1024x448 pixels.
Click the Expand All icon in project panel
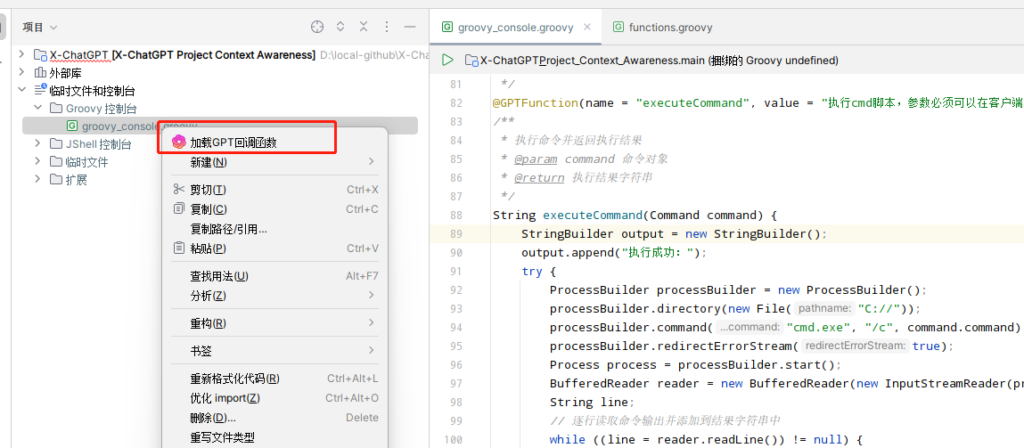point(341,27)
